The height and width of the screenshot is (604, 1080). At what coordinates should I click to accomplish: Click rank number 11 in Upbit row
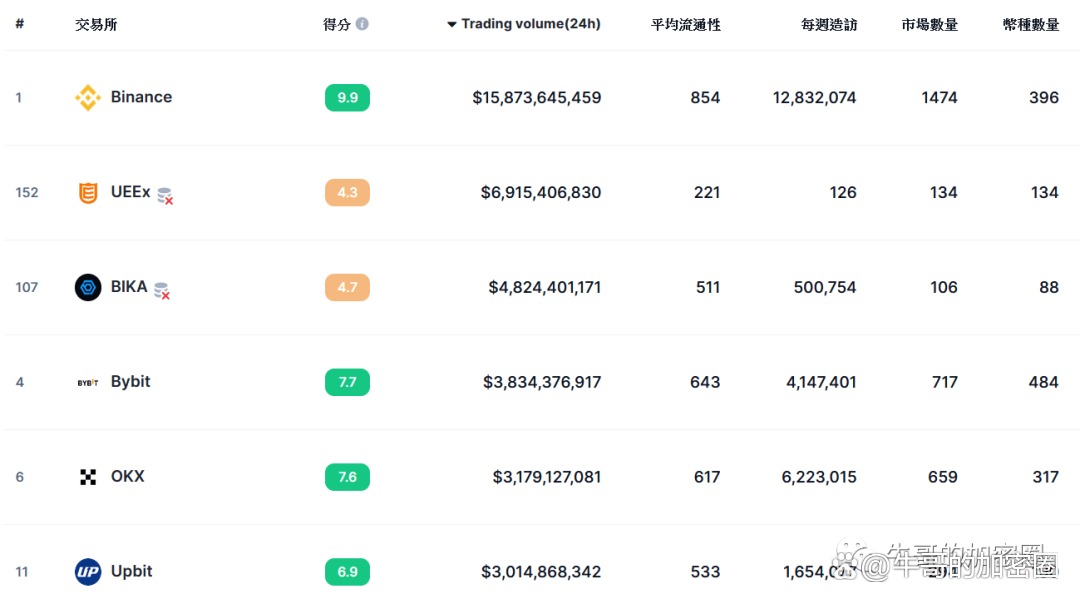pyautogui.click(x=22, y=572)
